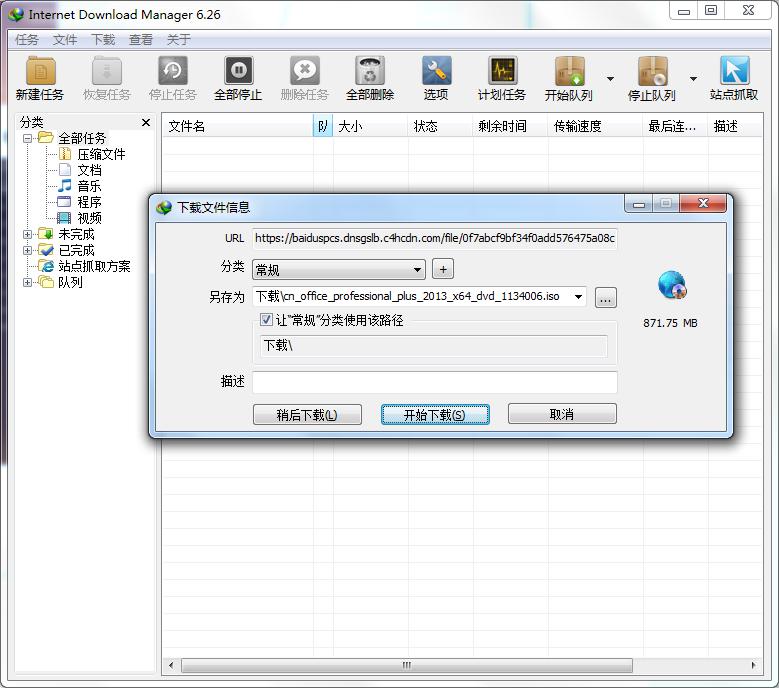Collapse the 全部任务 tree node
This screenshot has height=688, width=779.
click(27, 138)
